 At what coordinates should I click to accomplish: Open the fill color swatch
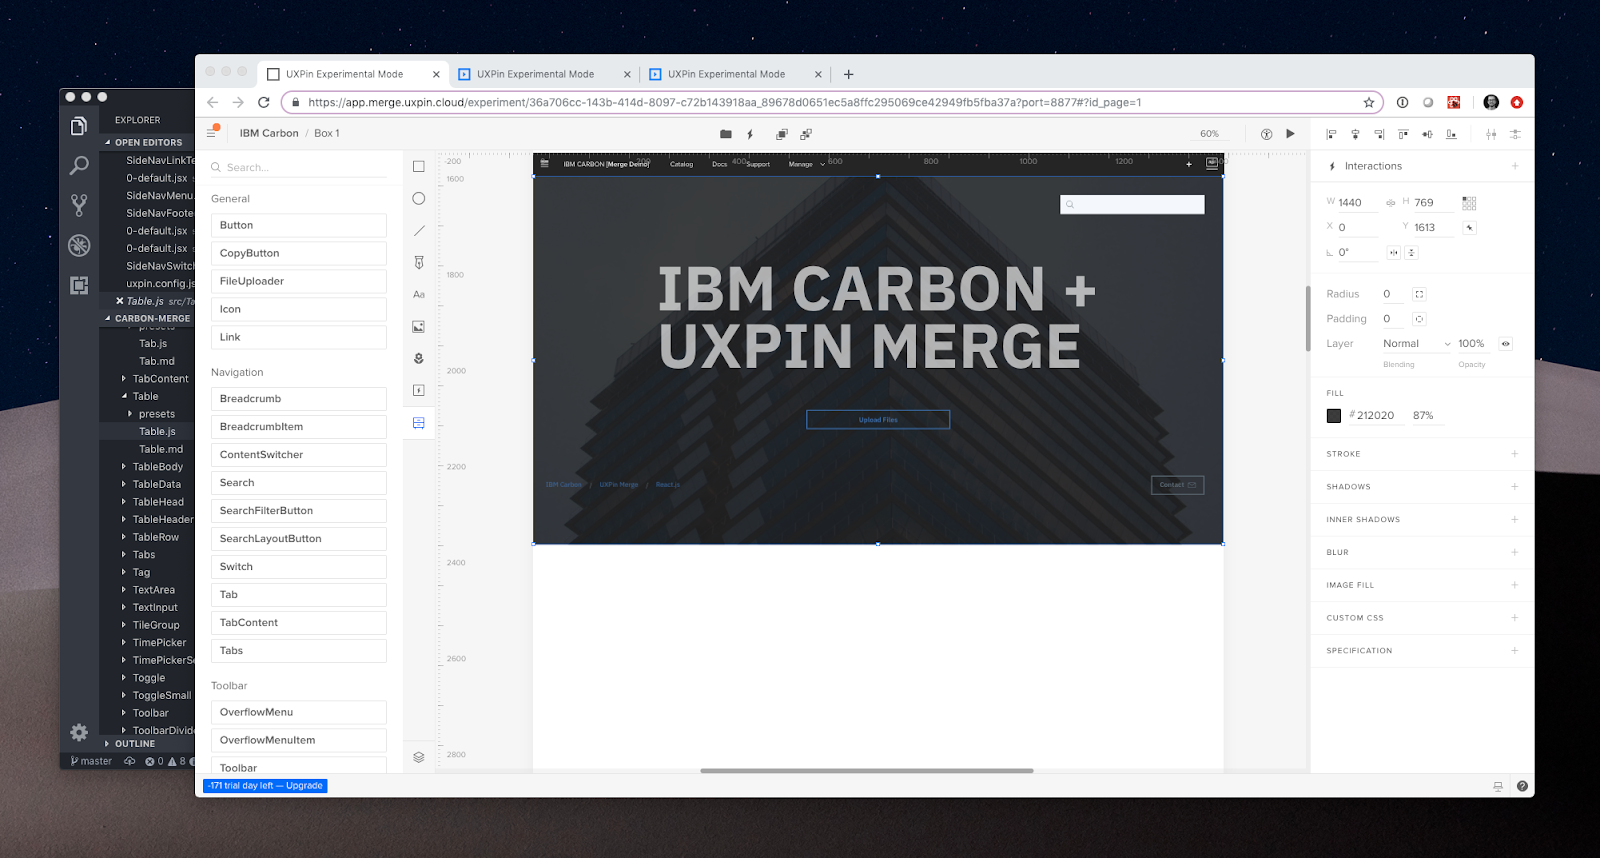tap(1334, 416)
